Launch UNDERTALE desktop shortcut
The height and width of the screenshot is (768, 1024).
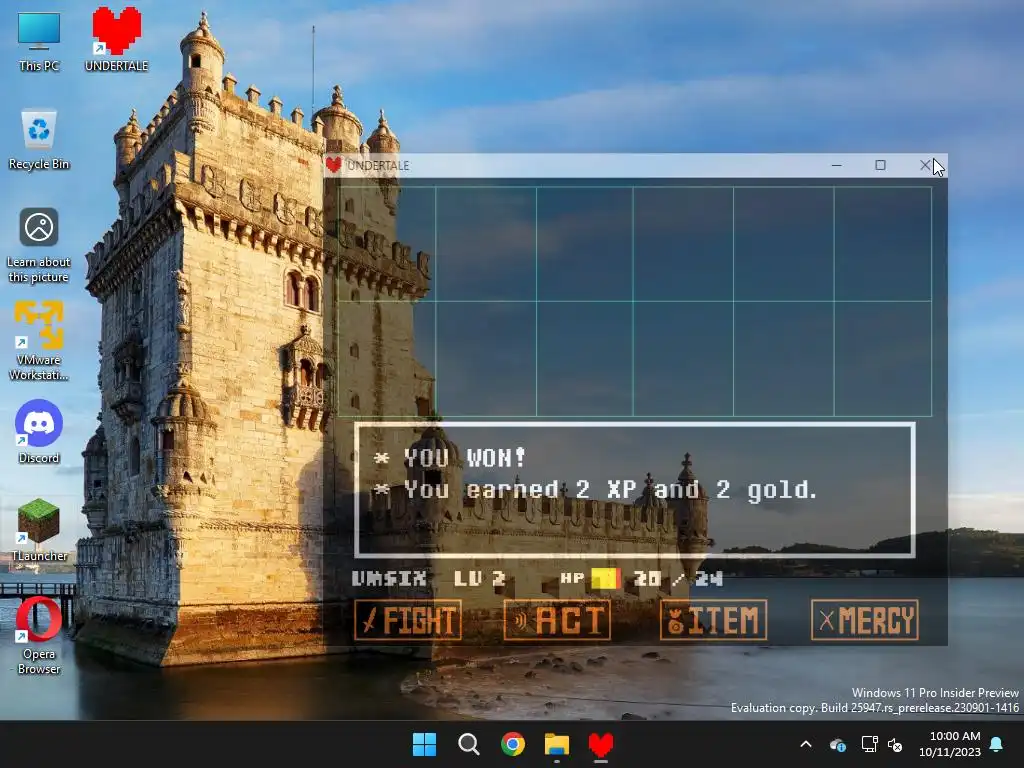pyautogui.click(x=116, y=40)
